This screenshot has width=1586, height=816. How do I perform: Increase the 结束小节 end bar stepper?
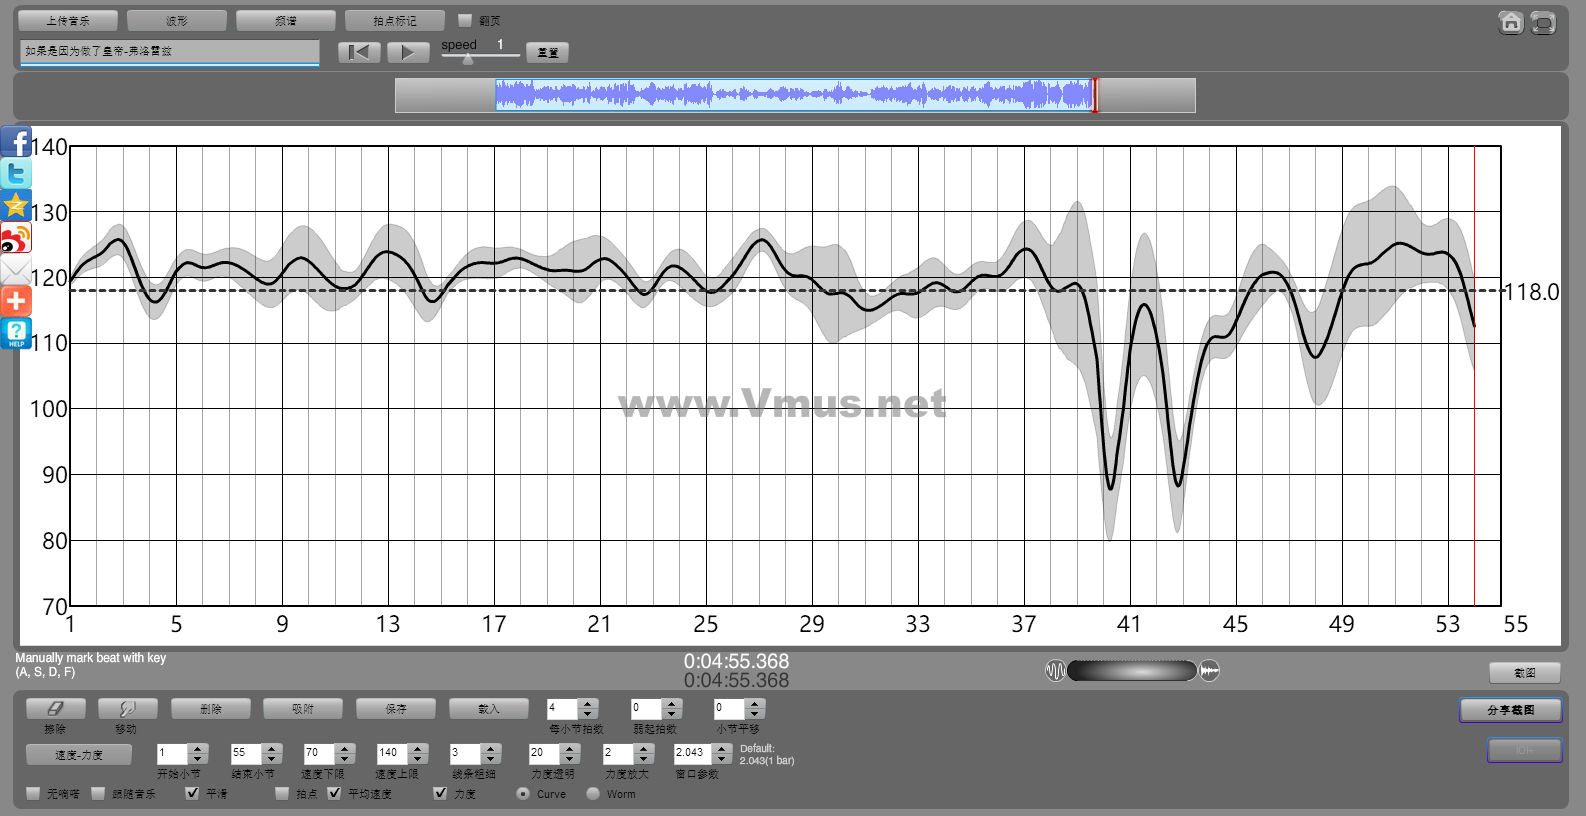click(271, 748)
